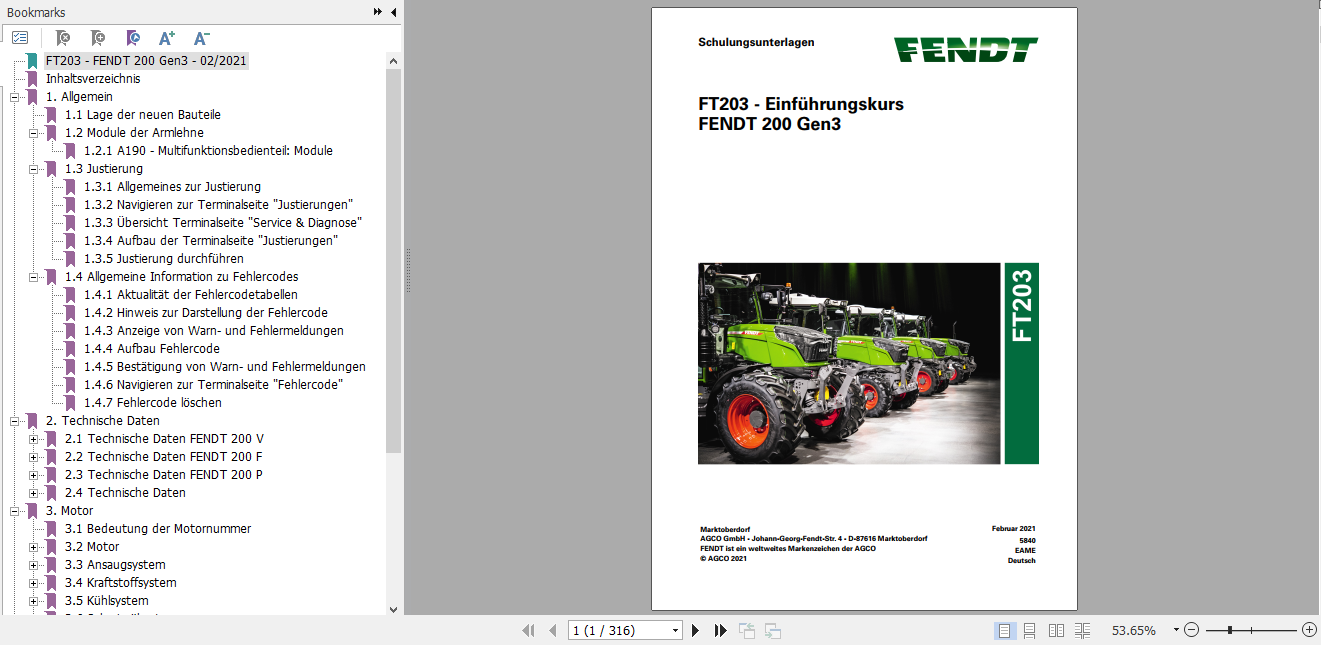Click the previous view icon
Image resolution: width=1321 pixels, height=645 pixels.
(747, 630)
